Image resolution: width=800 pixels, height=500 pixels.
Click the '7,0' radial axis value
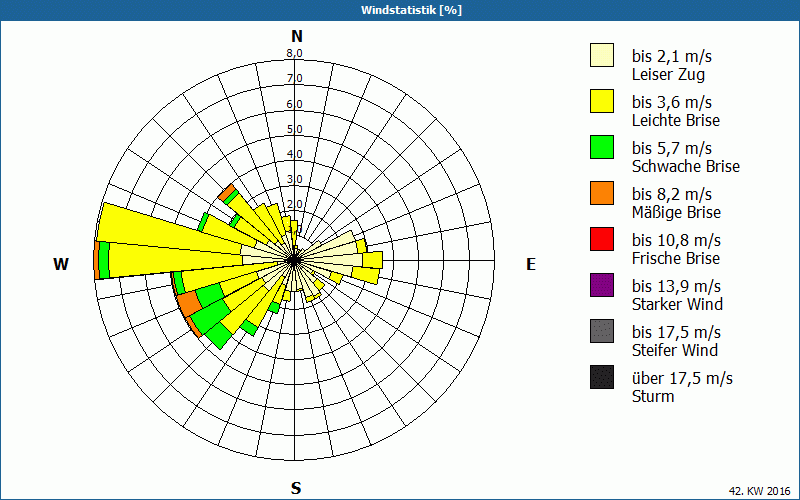pos(294,79)
